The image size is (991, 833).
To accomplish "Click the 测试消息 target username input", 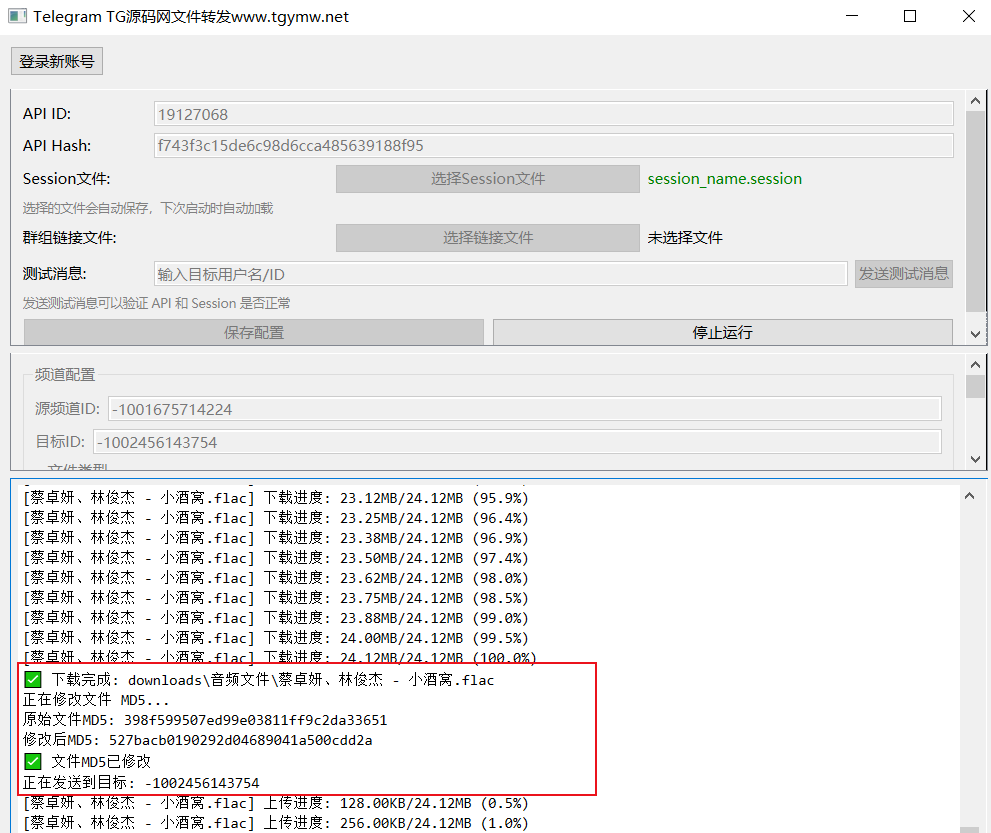I will pyautogui.click(x=501, y=274).
